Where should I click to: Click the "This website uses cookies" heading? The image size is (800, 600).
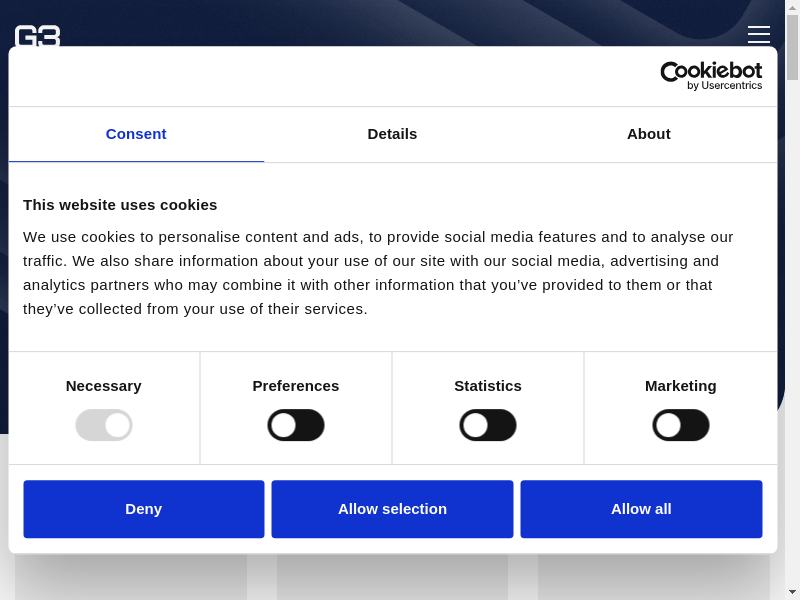(x=120, y=205)
